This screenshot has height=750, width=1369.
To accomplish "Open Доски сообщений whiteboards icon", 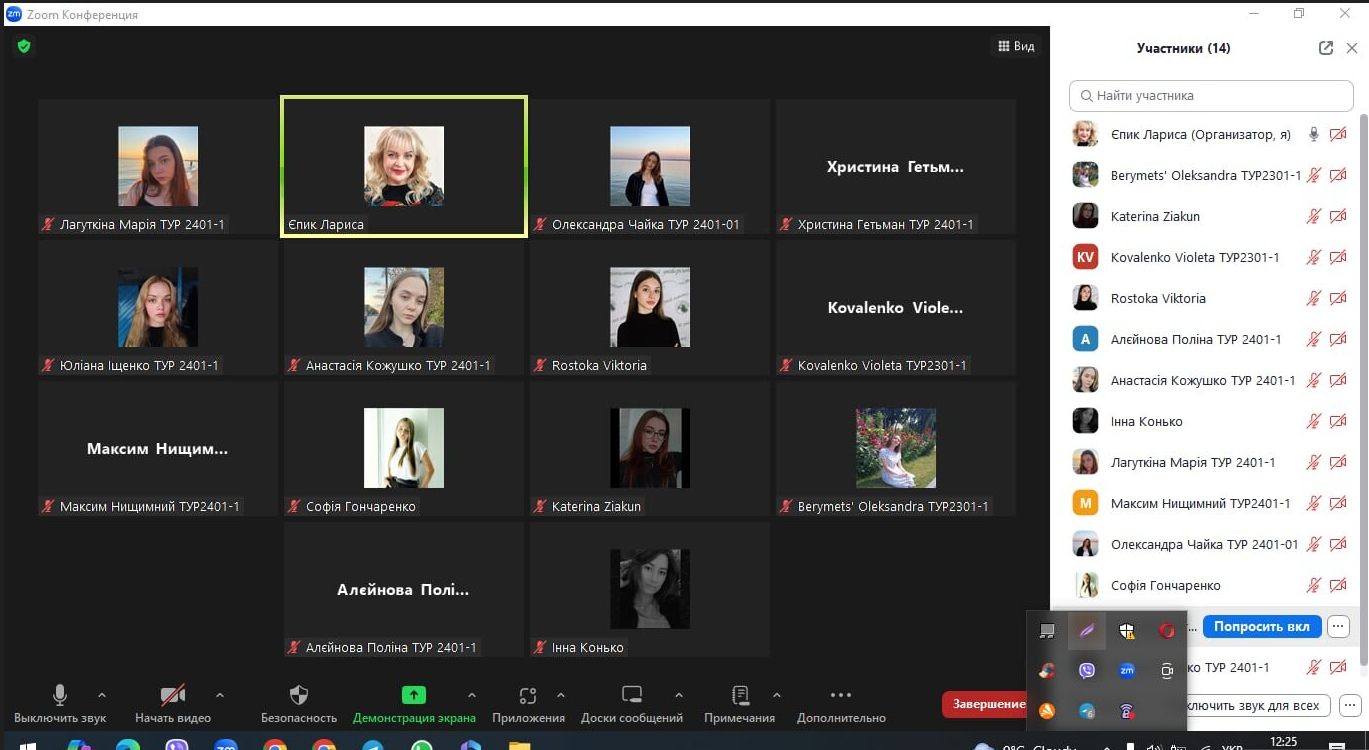I will pyautogui.click(x=631, y=696).
